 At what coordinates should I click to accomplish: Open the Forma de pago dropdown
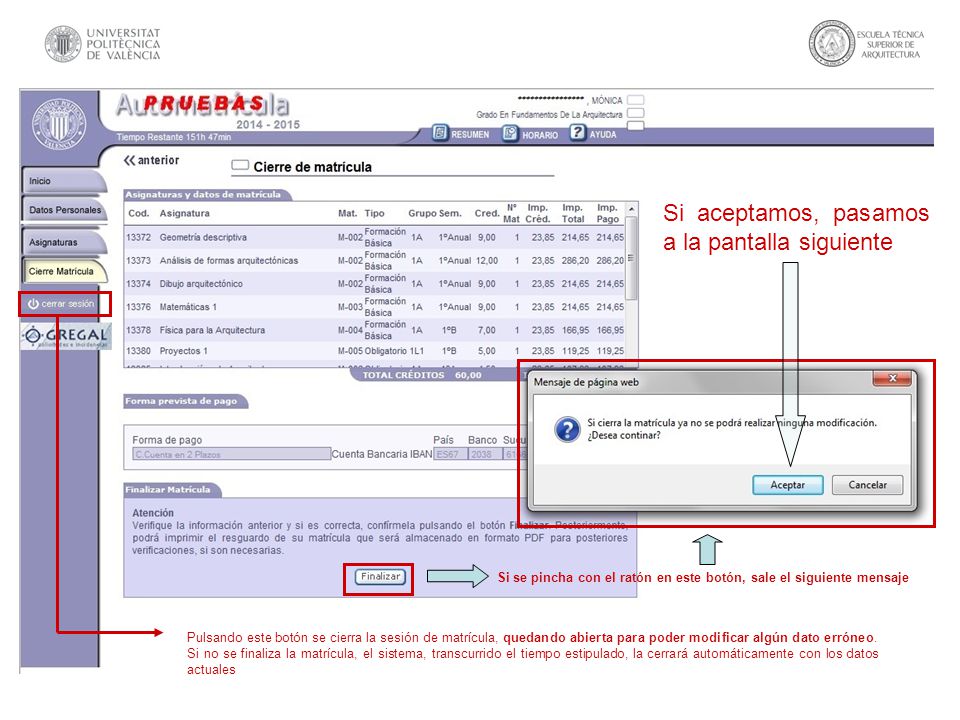coord(231,454)
